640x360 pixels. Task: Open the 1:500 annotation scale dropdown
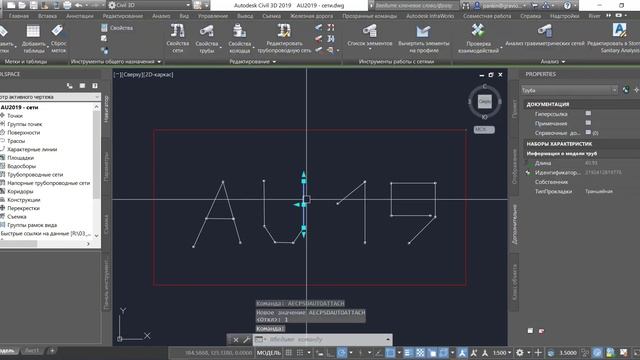click(502, 353)
